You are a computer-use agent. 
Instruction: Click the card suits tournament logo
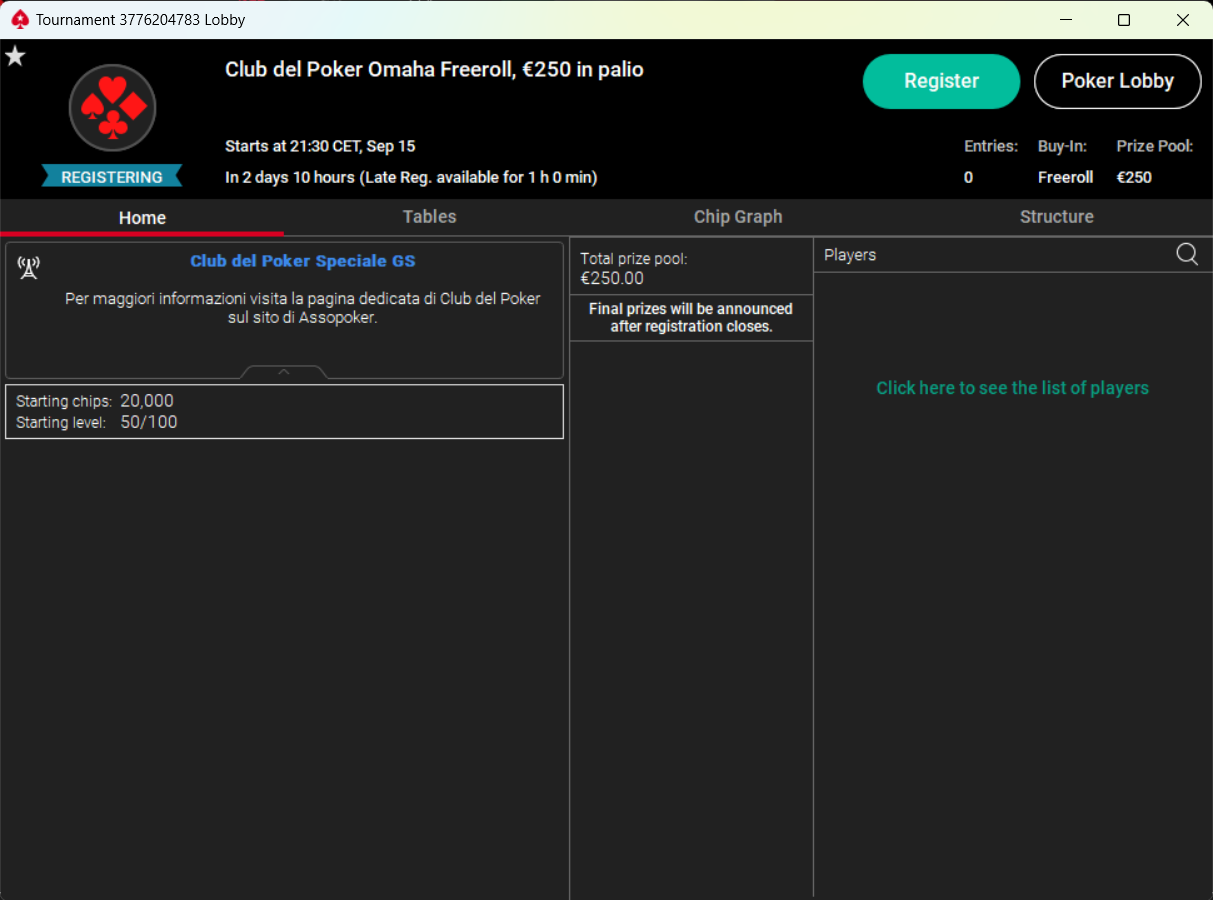[x=112, y=108]
